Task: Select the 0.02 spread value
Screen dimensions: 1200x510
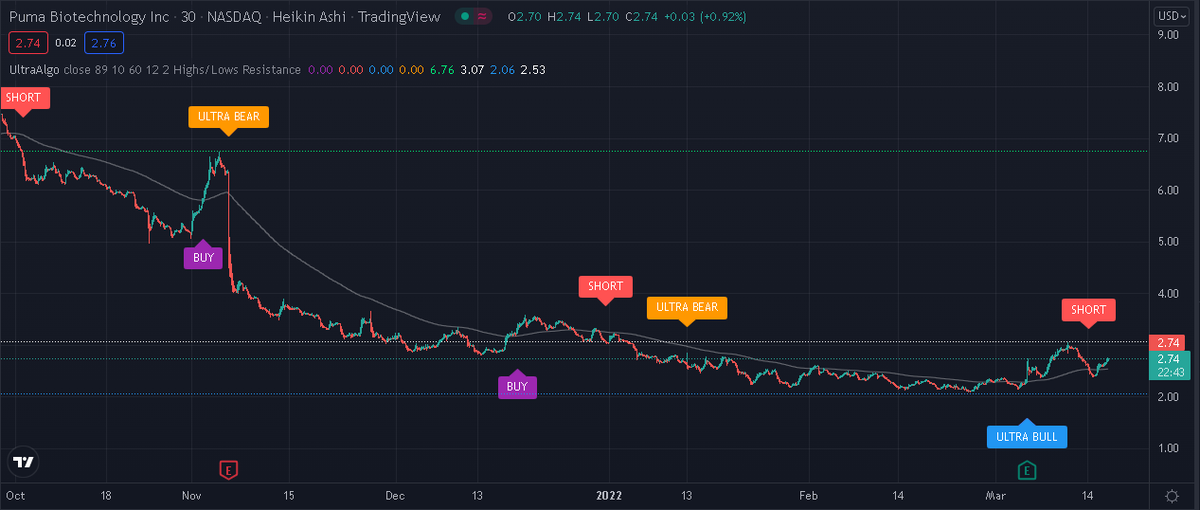Action: (64, 43)
